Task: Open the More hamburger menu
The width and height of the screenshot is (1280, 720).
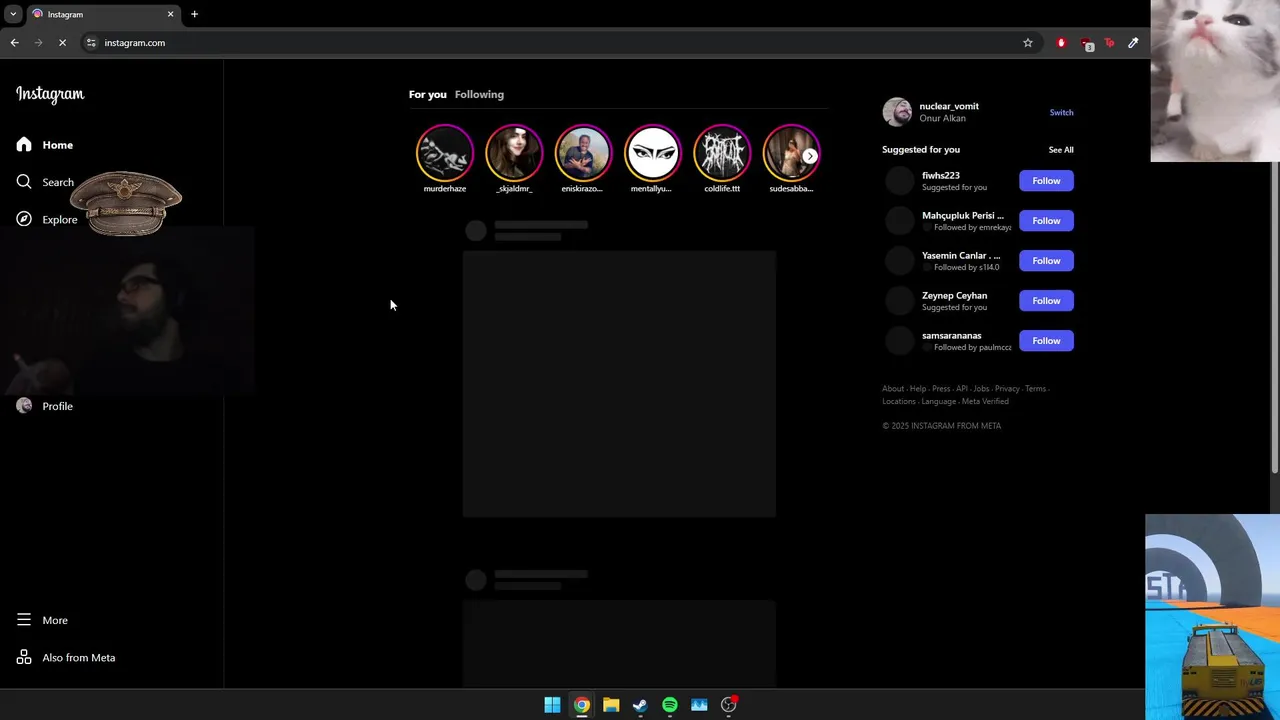Action: click(x=42, y=620)
